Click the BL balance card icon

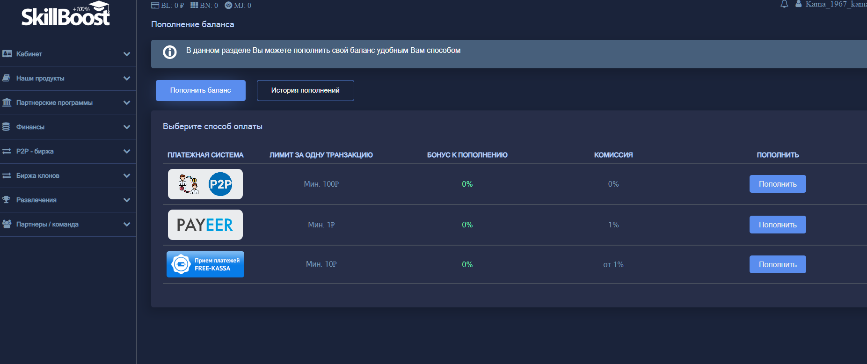(x=154, y=5)
